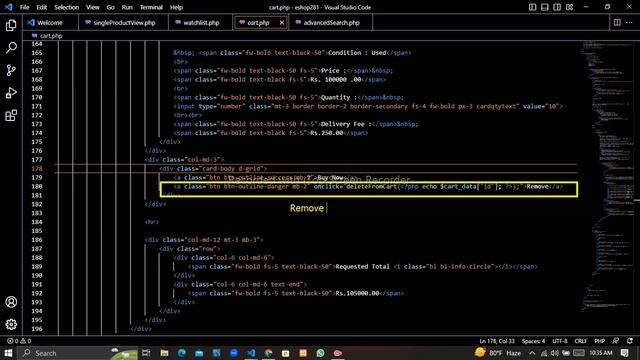The image size is (640, 360).
Task: Open Task View from the taskbar
Action: click(x=146, y=353)
